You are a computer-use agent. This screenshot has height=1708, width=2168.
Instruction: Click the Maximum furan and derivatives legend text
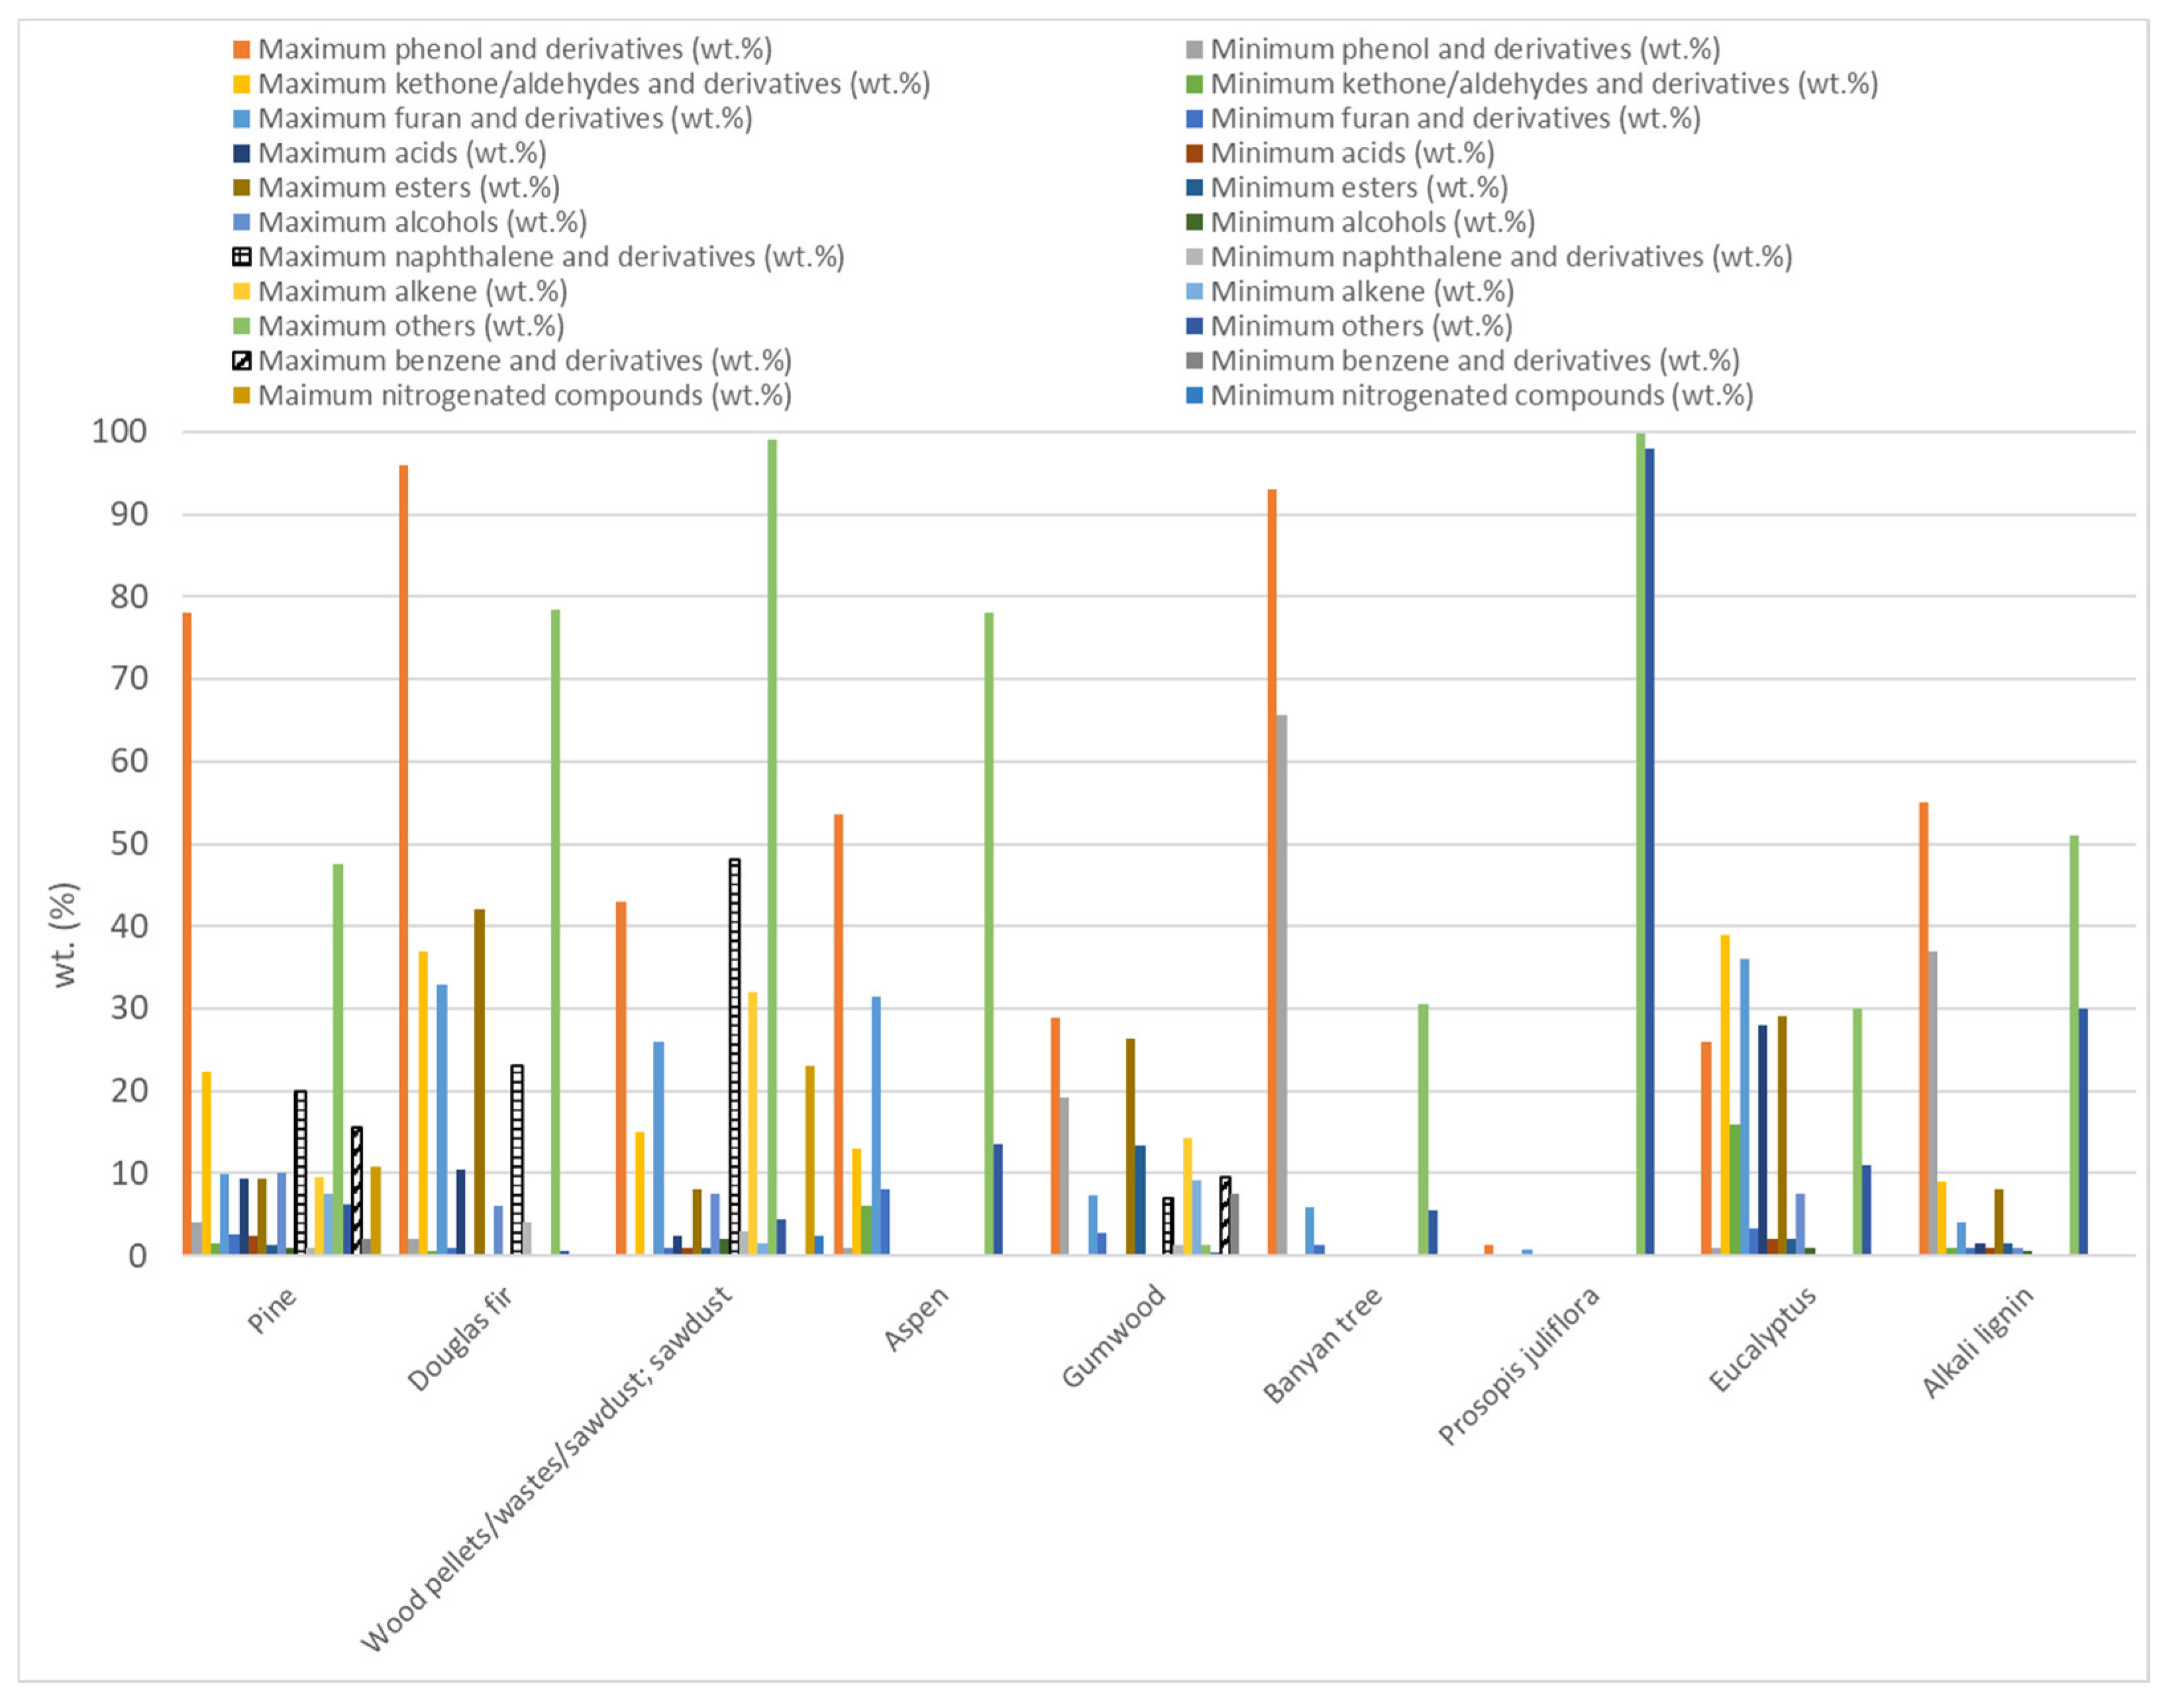(505, 119)
